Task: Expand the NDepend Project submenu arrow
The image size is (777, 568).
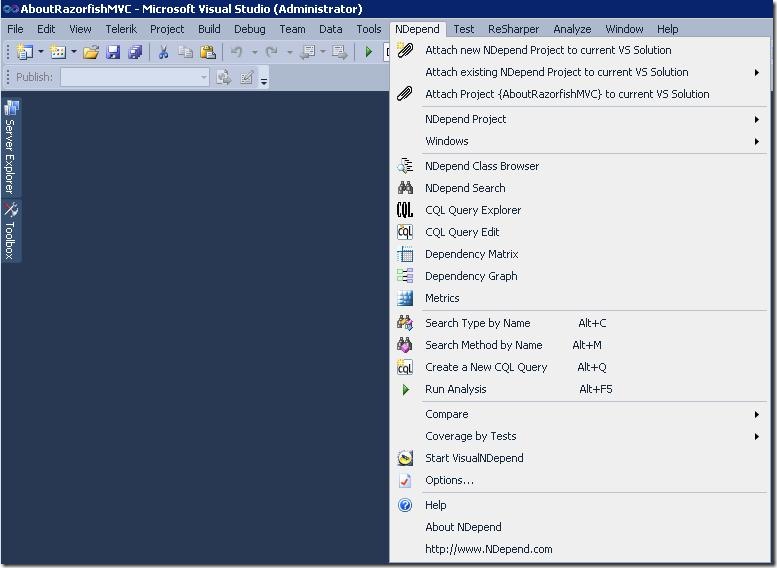Action: click(757, 119)
